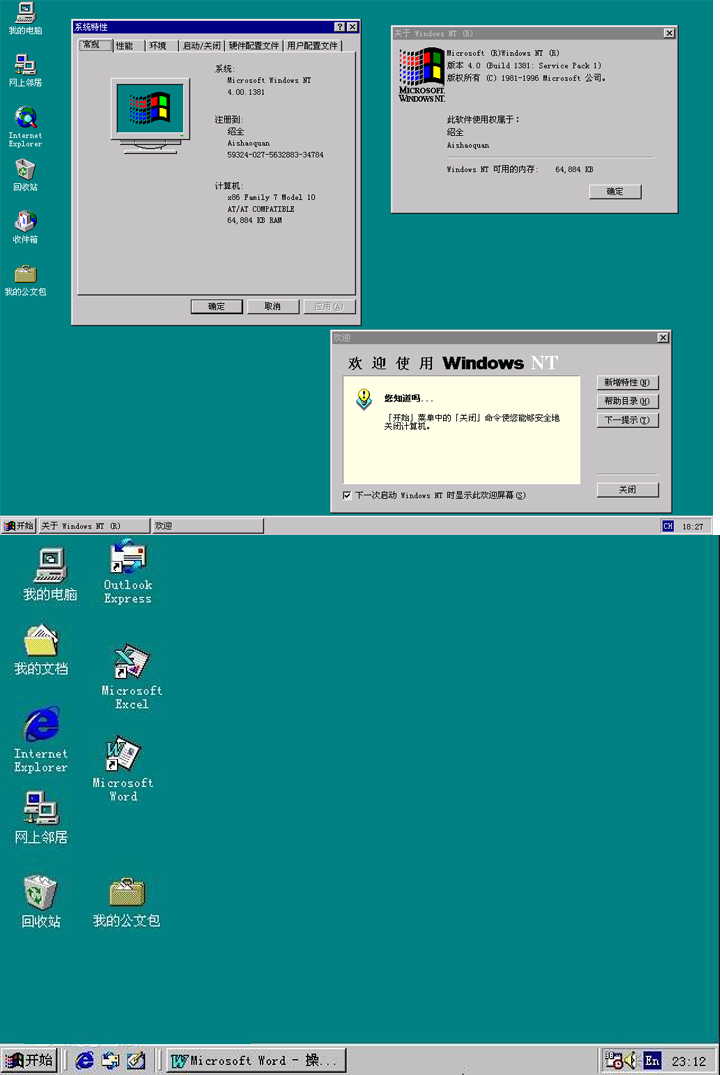Image resolution: width=720 pixels, height=1075 pixels.
Task: Click the Outlook Express quick launch icon
Action: [110, 1060]
